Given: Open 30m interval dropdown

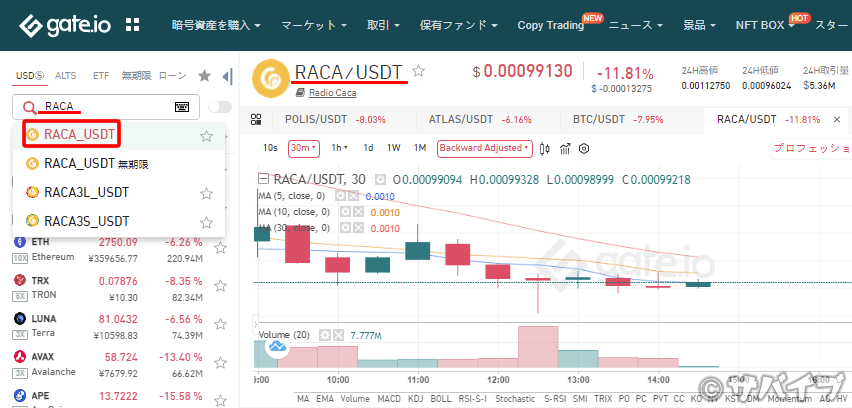Looking at the screenshot, I should (x=304, y=148).
